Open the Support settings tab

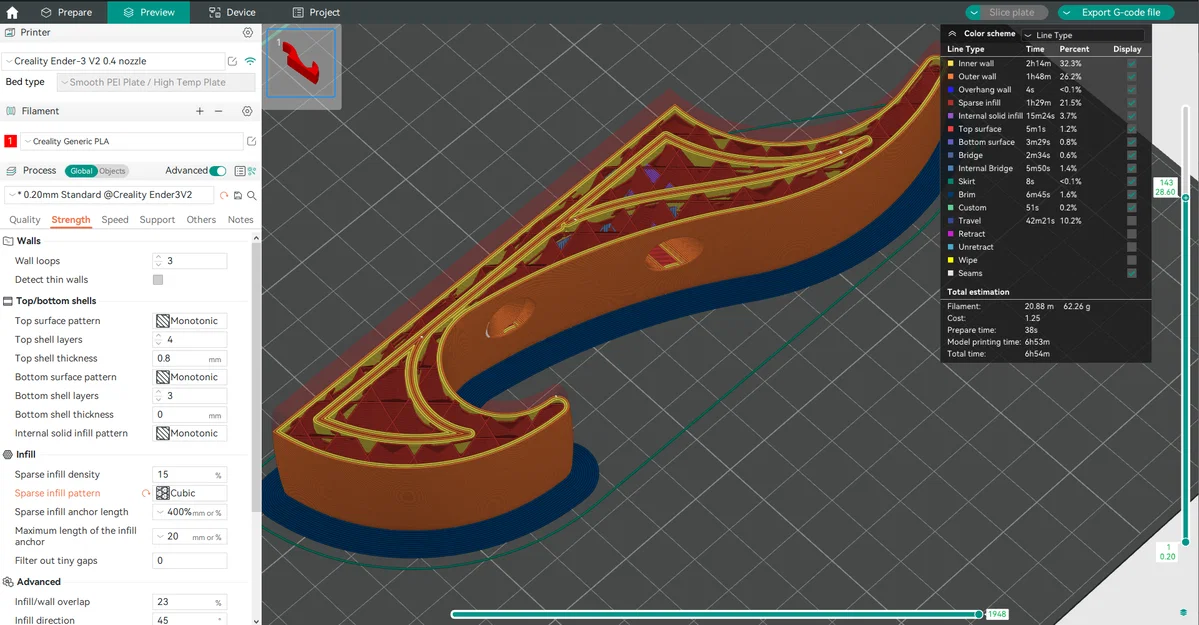158,220
